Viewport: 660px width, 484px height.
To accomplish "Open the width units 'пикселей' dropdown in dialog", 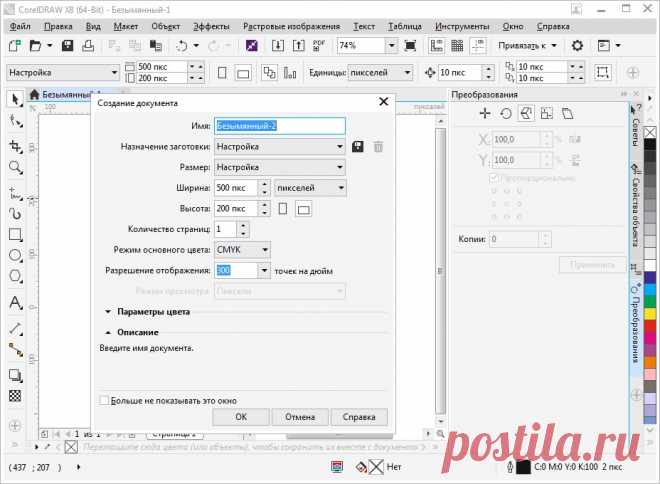I will click(310, 188).
